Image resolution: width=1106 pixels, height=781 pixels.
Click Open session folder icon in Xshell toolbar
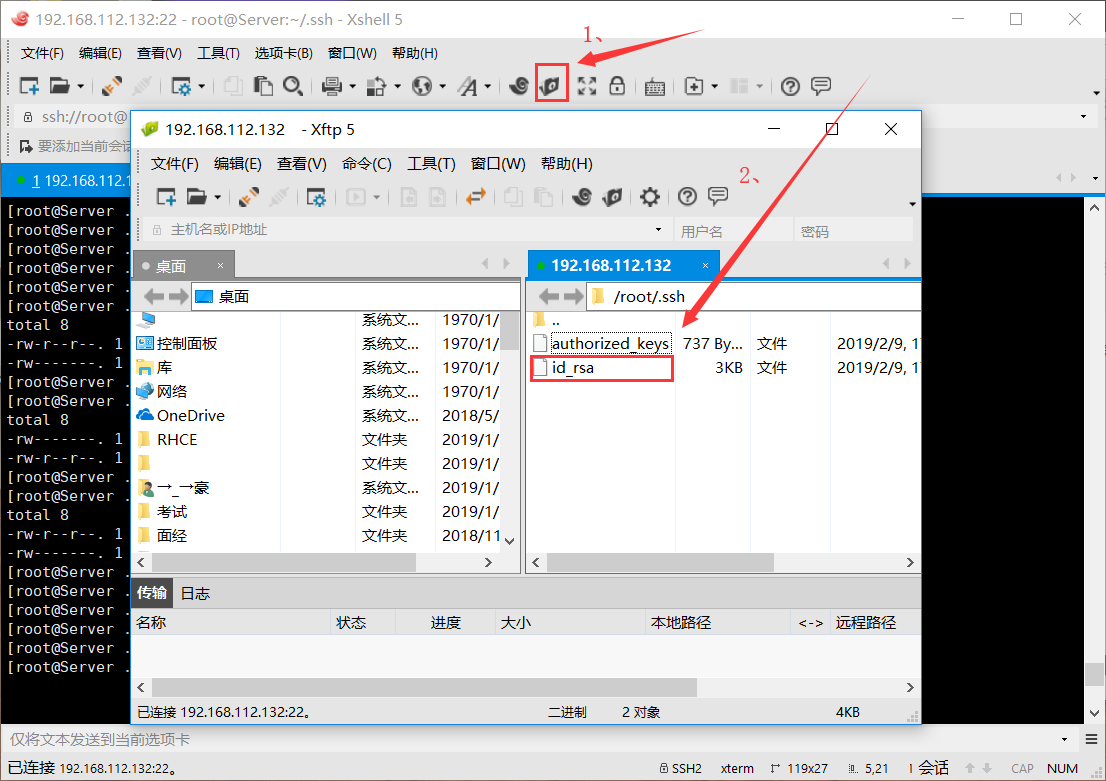pos(59,86)
